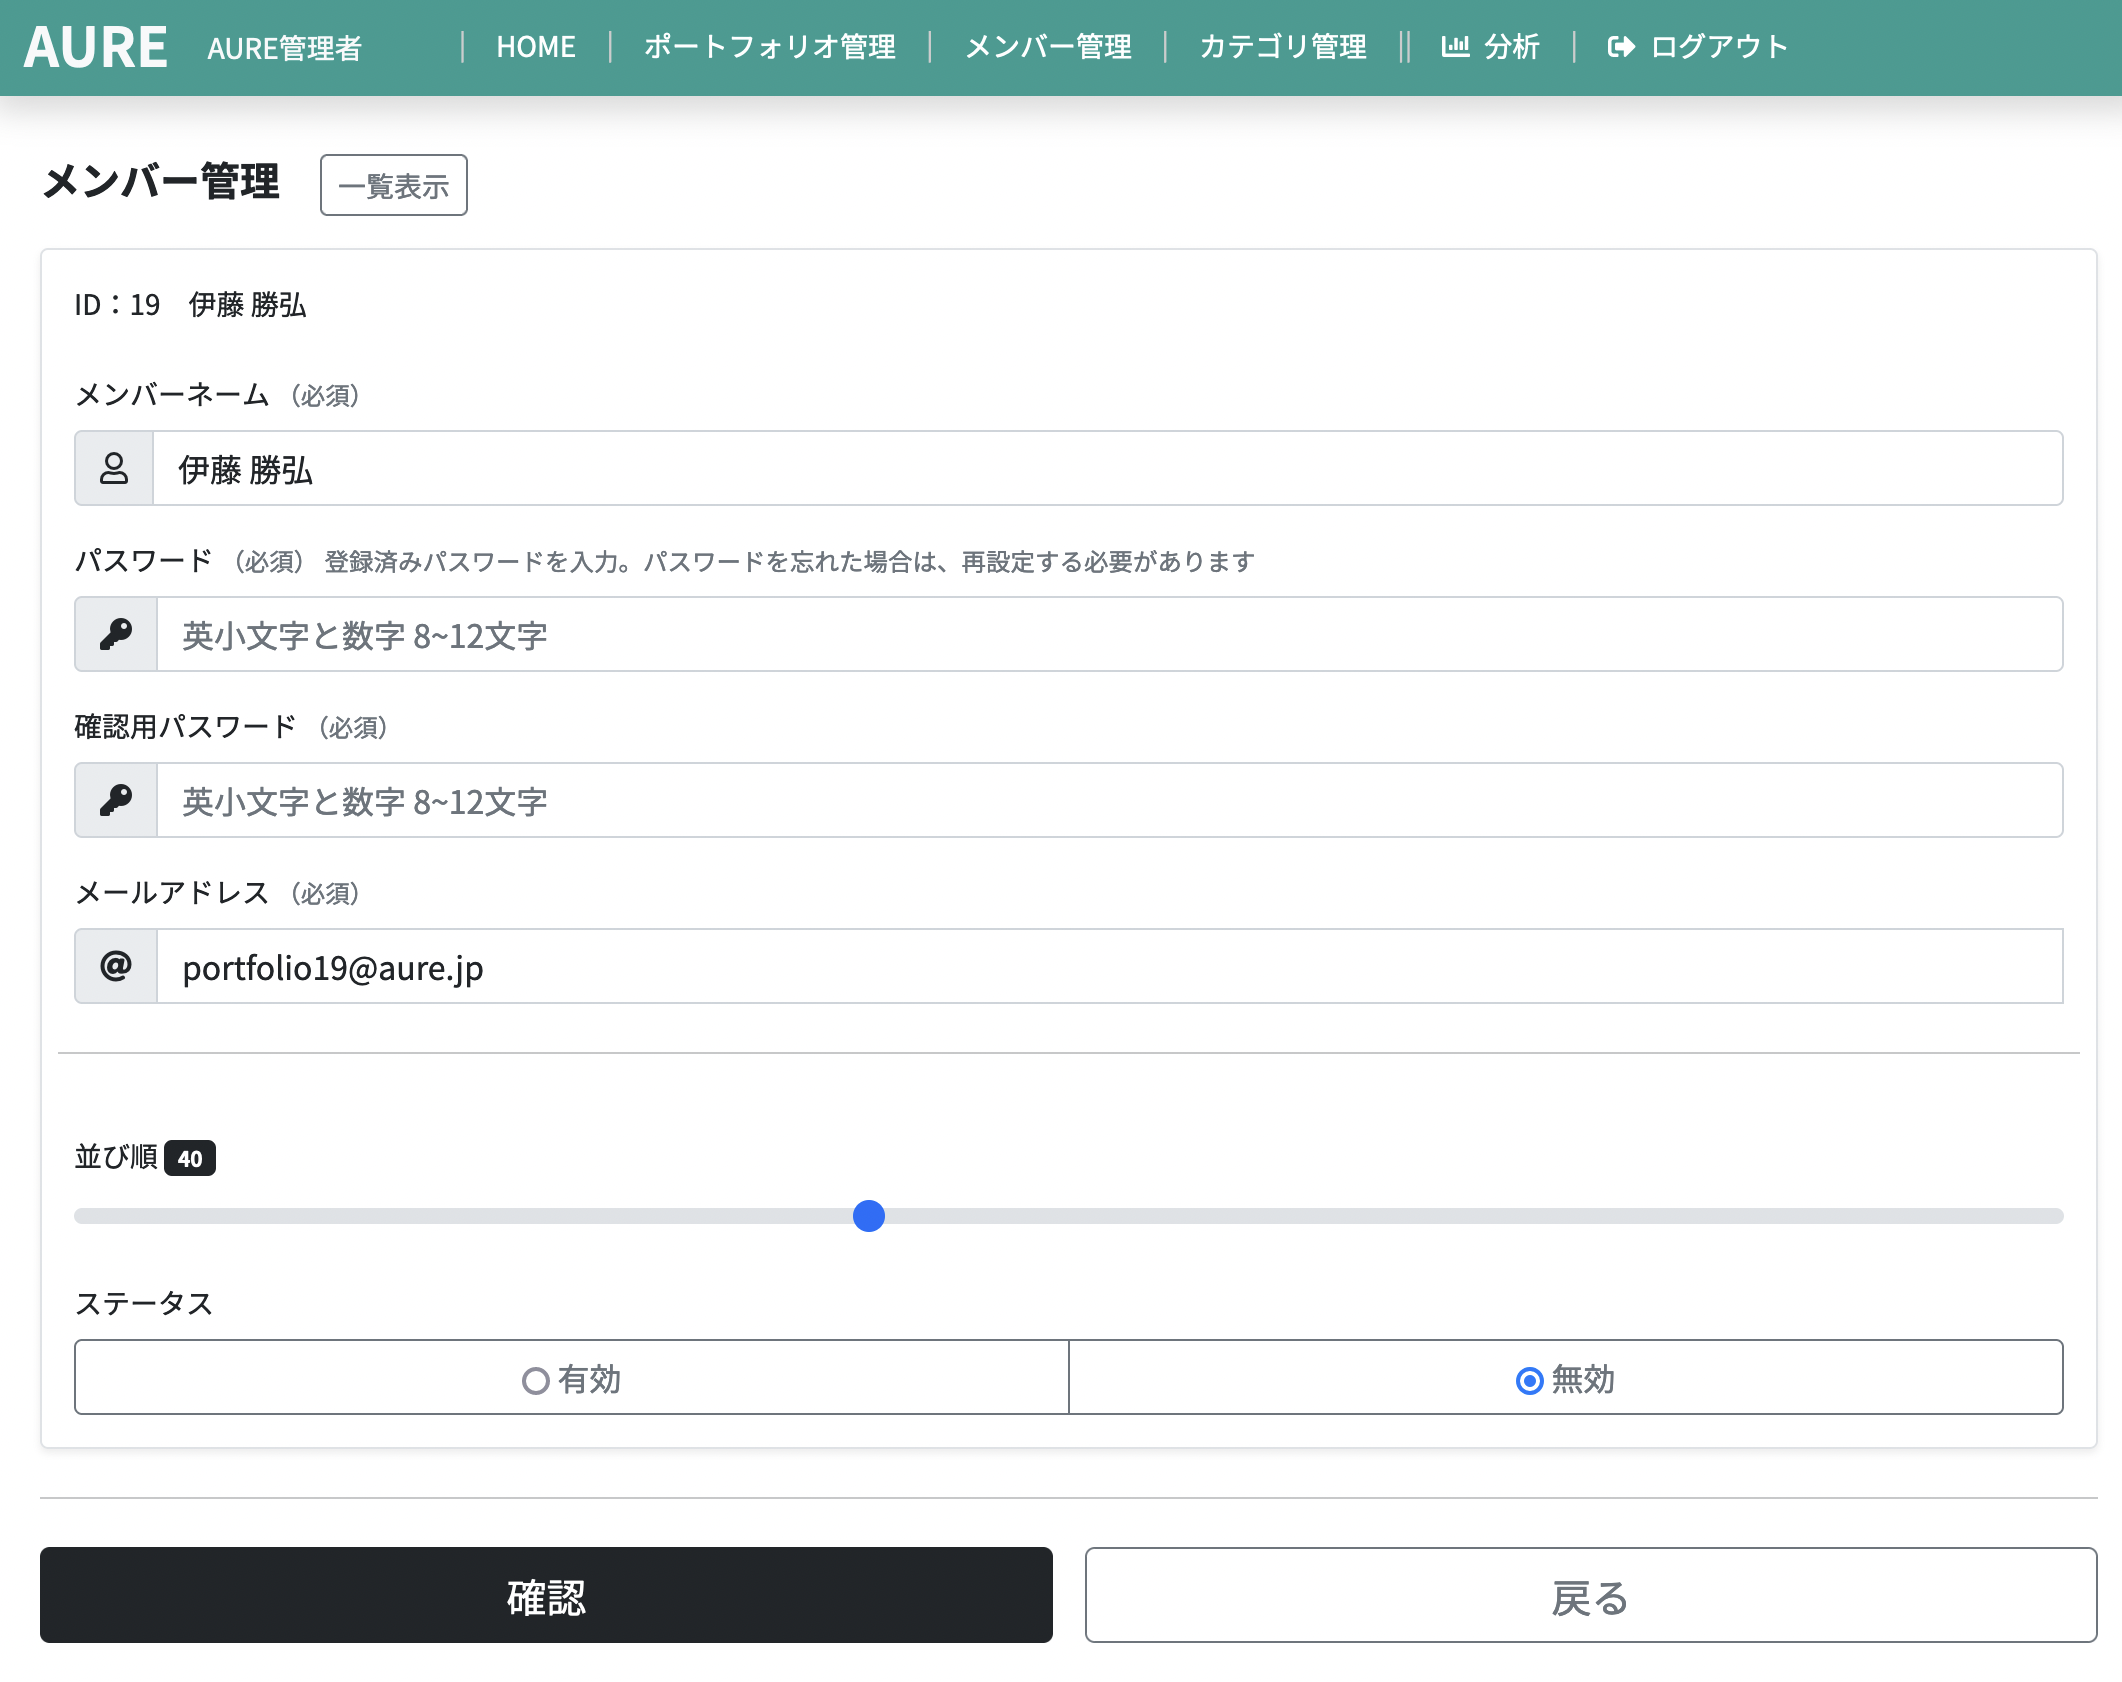Click the 一覧表示 list view button

393,186
